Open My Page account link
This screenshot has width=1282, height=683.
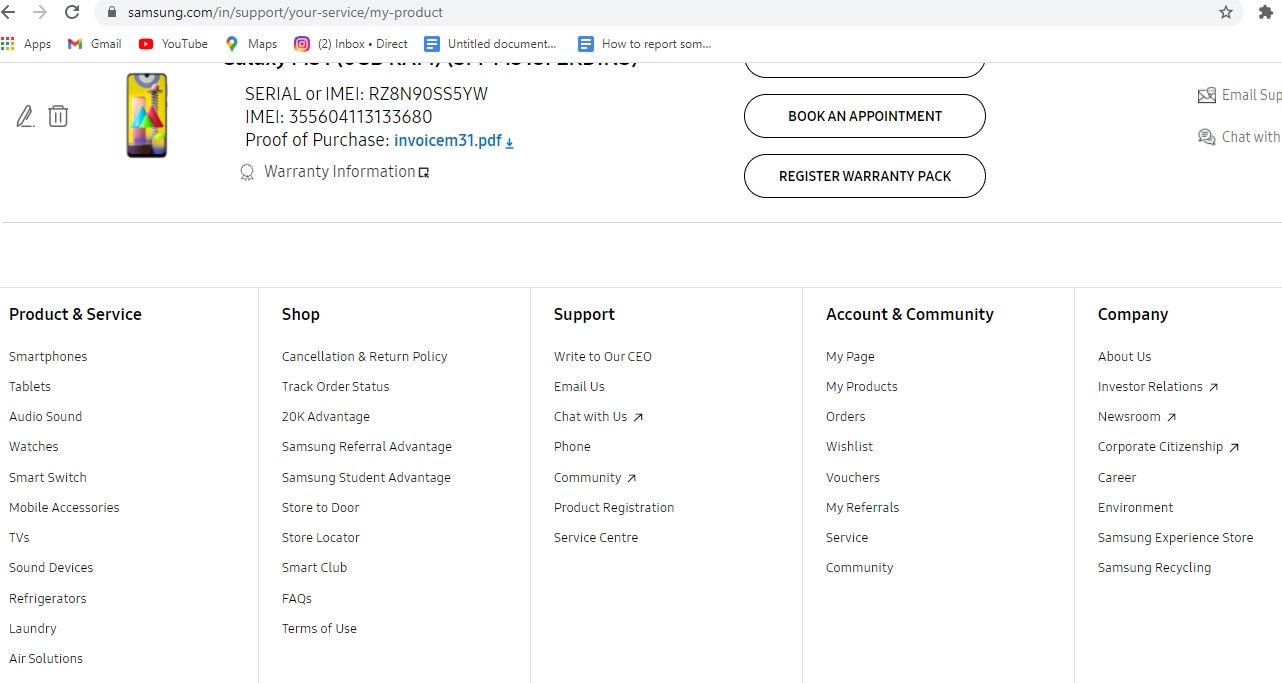[x=850, y=357]
